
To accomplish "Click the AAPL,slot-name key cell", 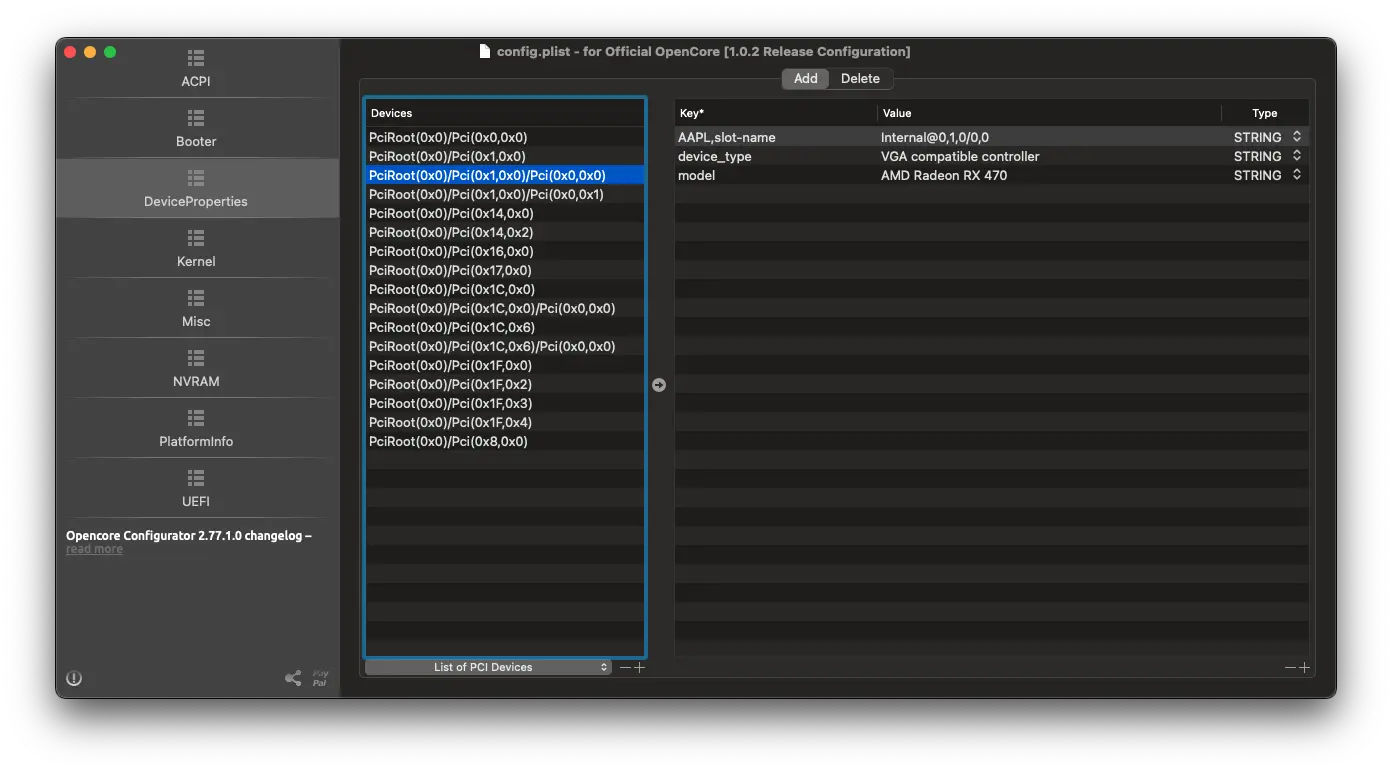I will (776, 137).
